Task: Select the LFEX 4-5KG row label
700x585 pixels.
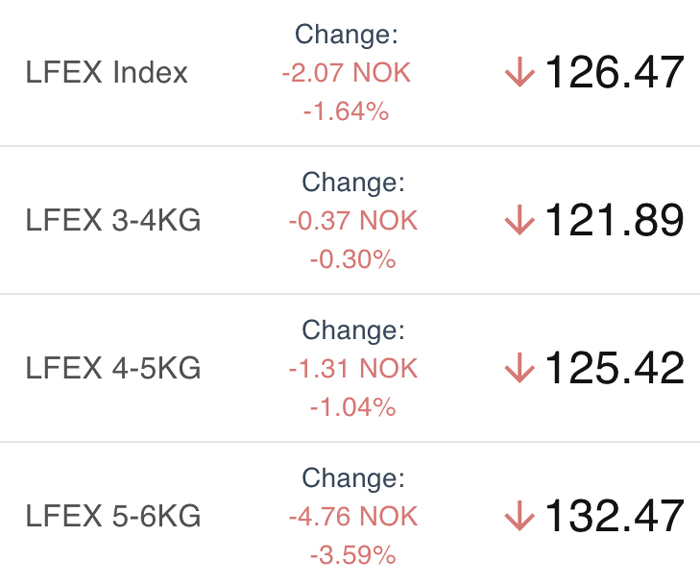Action: click(113, 368)
